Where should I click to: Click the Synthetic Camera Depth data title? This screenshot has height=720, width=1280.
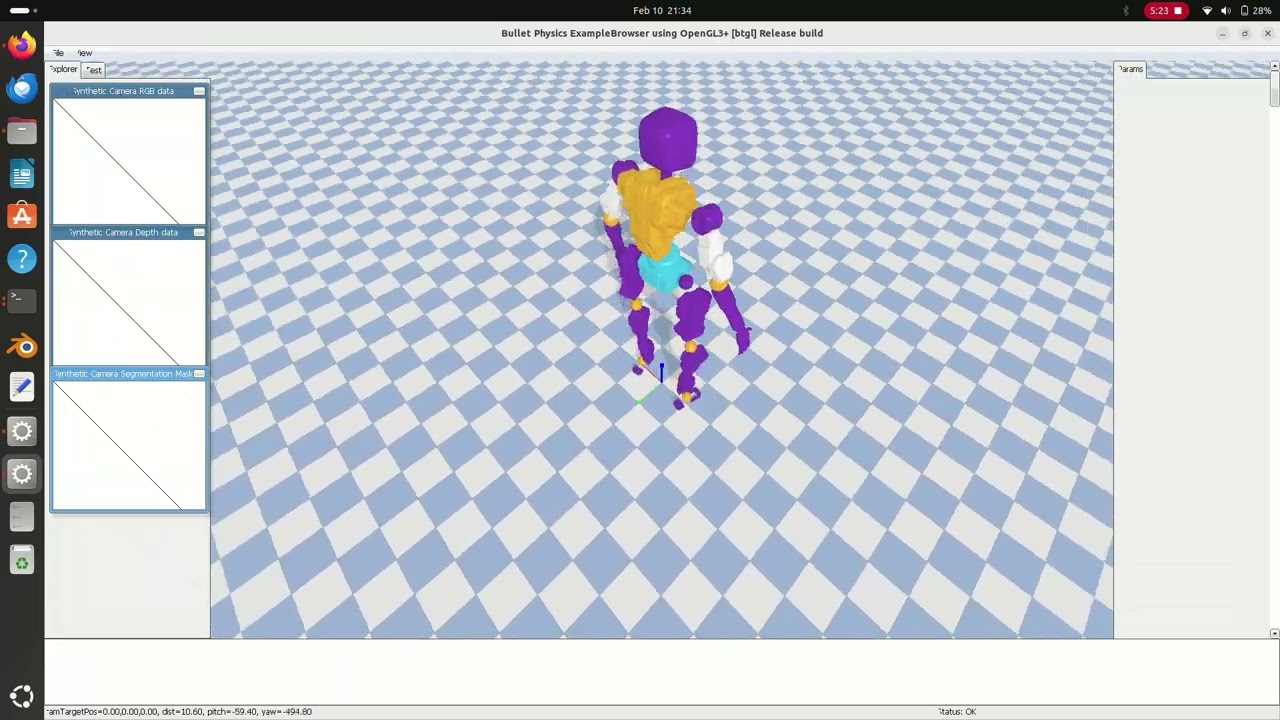click(123, 232)
